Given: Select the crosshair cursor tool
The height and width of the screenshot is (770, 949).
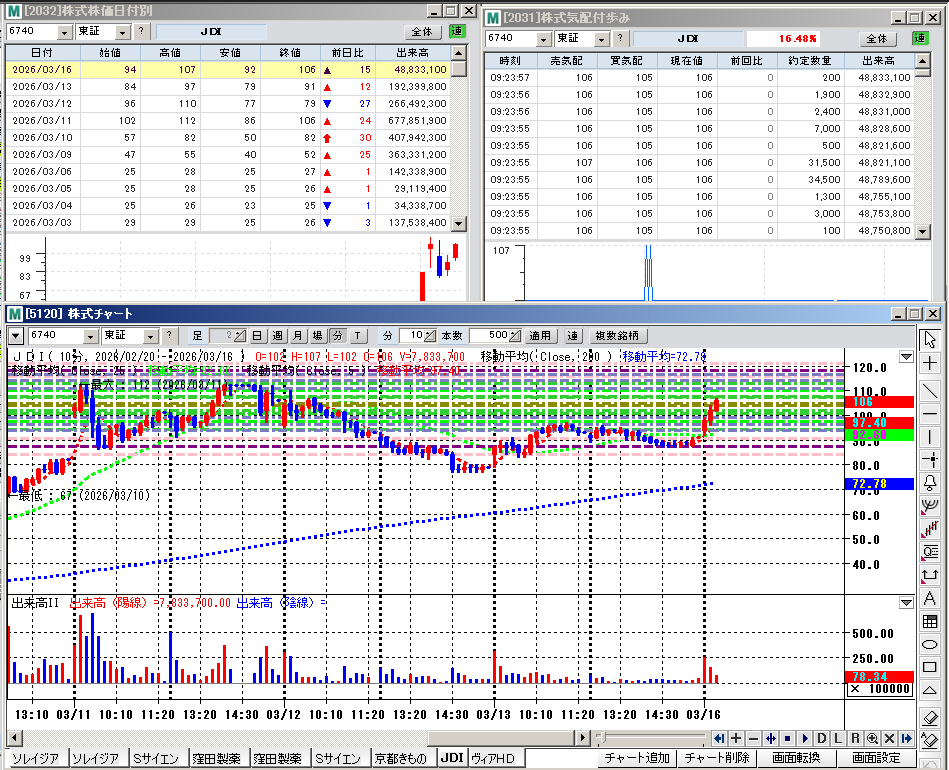Looking at the screenshot, I should click(930, 363).
